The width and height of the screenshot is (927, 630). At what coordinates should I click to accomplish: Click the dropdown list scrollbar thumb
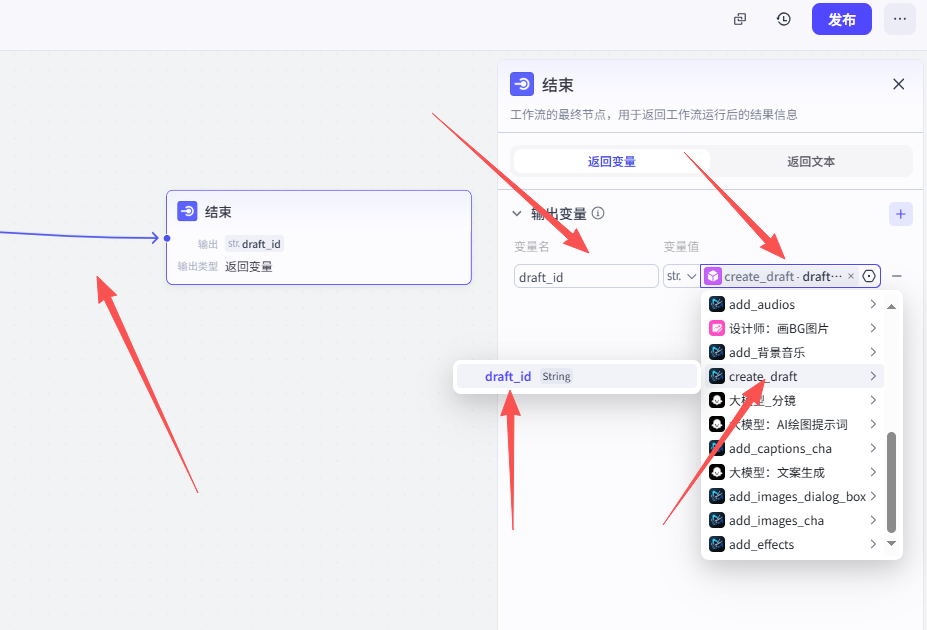click(x=891, y=480)
